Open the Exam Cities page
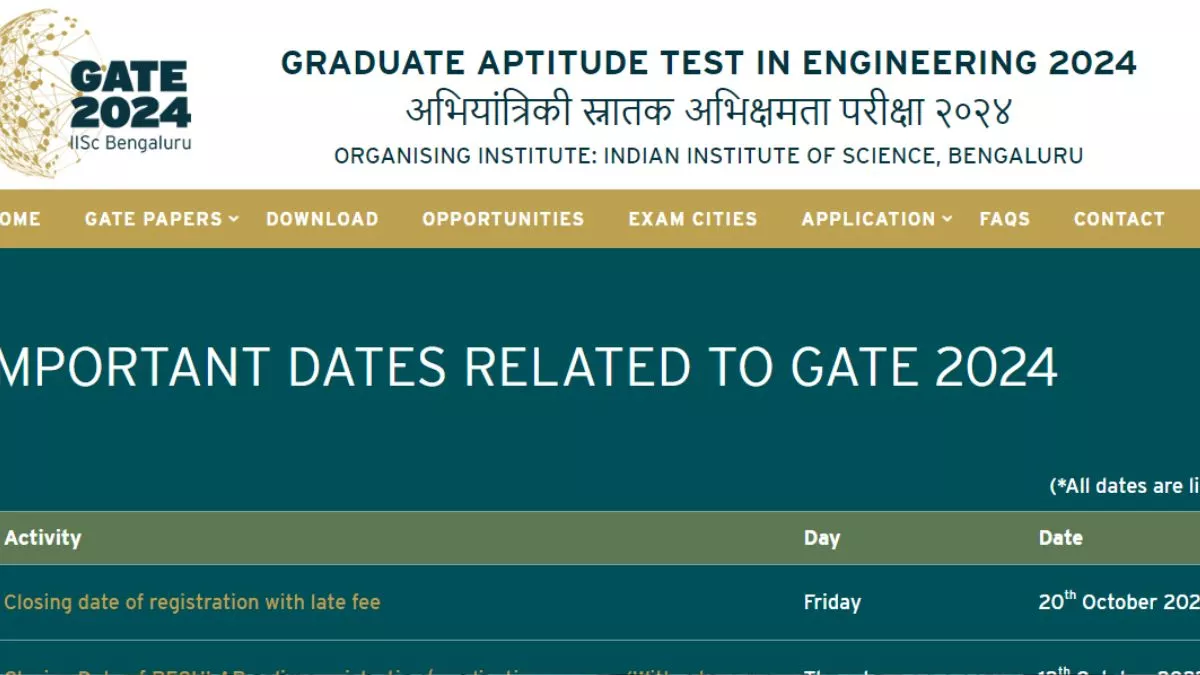 click(x=693, y=219)
